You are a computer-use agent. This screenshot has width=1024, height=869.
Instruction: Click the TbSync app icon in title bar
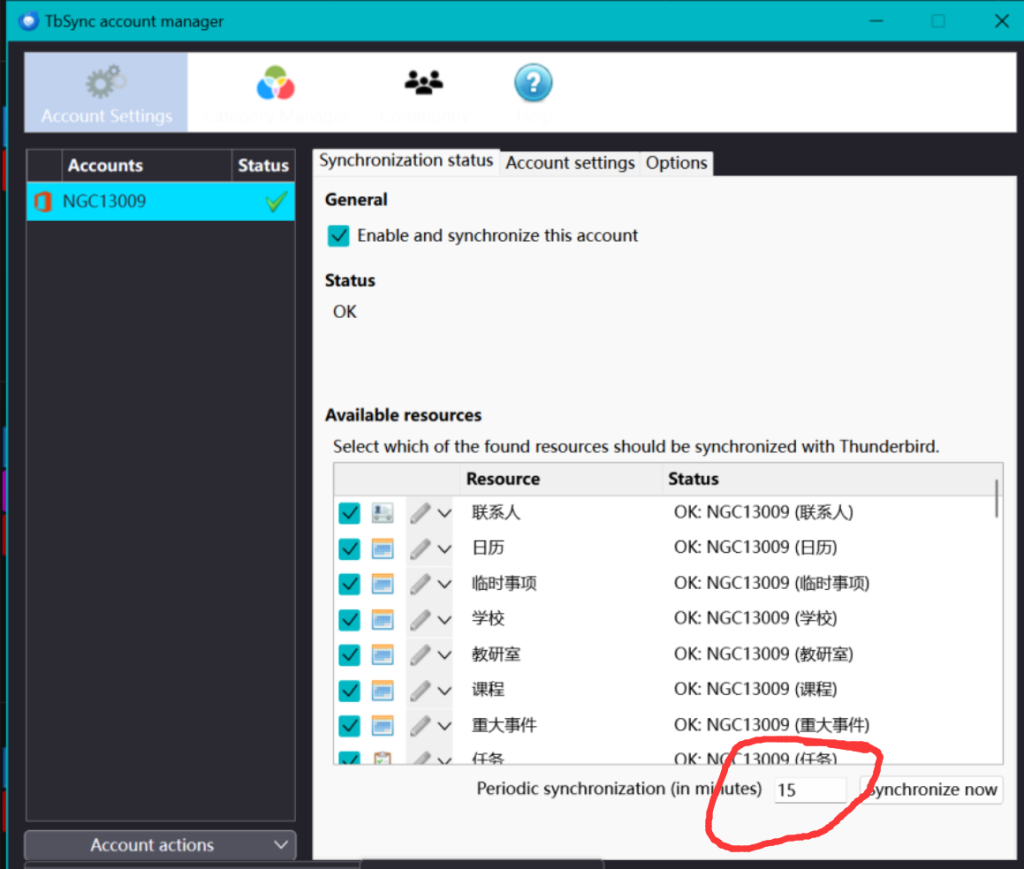29,21
